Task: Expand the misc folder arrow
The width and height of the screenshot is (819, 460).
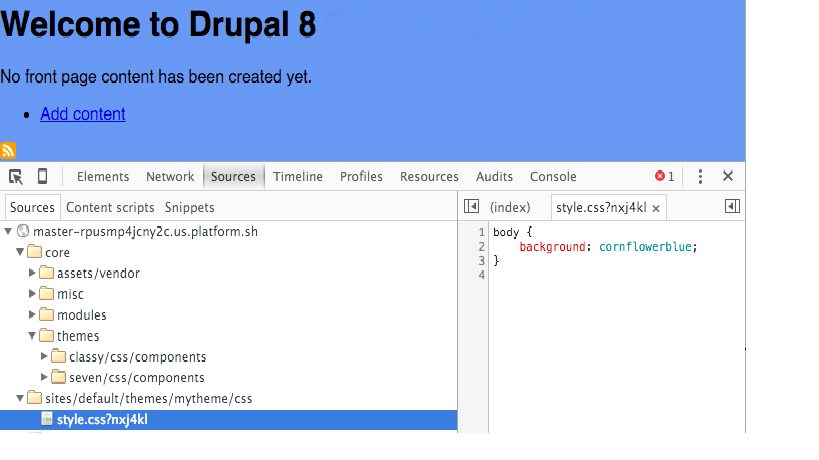Action: (32, 293)
